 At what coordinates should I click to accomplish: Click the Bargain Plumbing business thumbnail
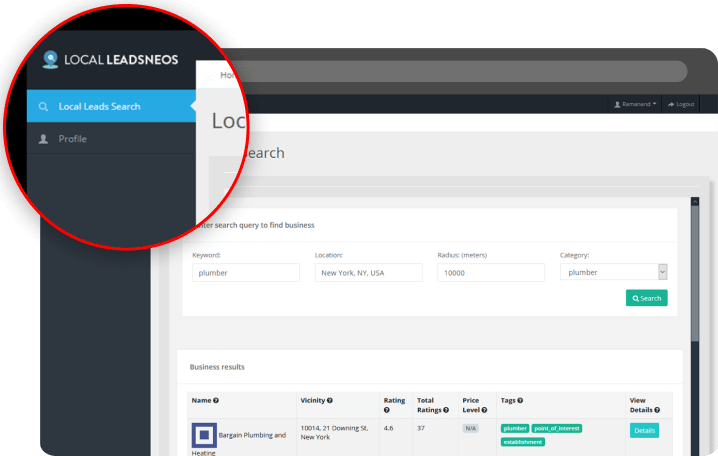point(204,435)
